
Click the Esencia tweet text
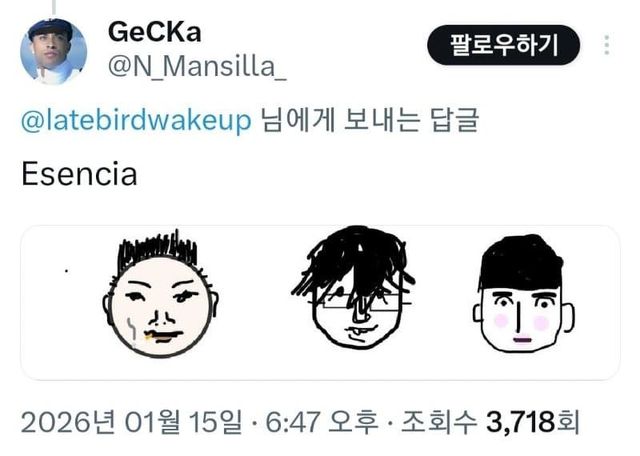(x=79, y=174)
